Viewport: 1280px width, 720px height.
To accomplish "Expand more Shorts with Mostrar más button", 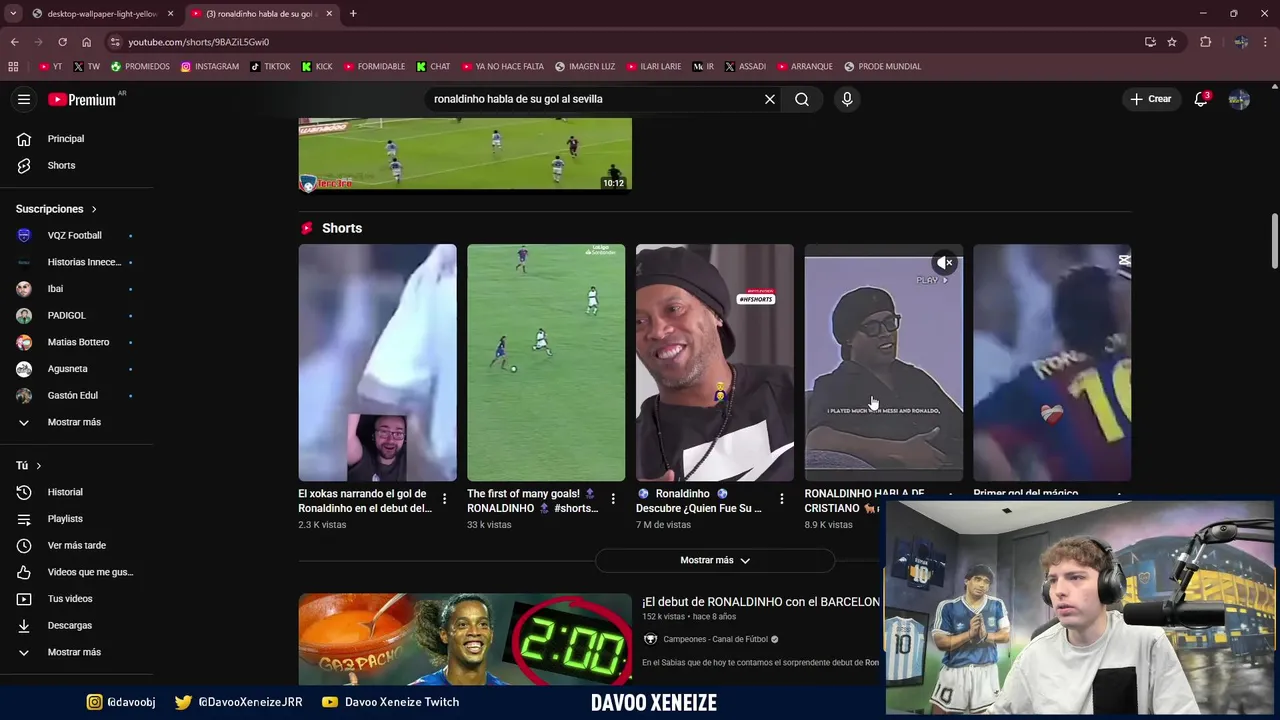I will pos(715,561).
